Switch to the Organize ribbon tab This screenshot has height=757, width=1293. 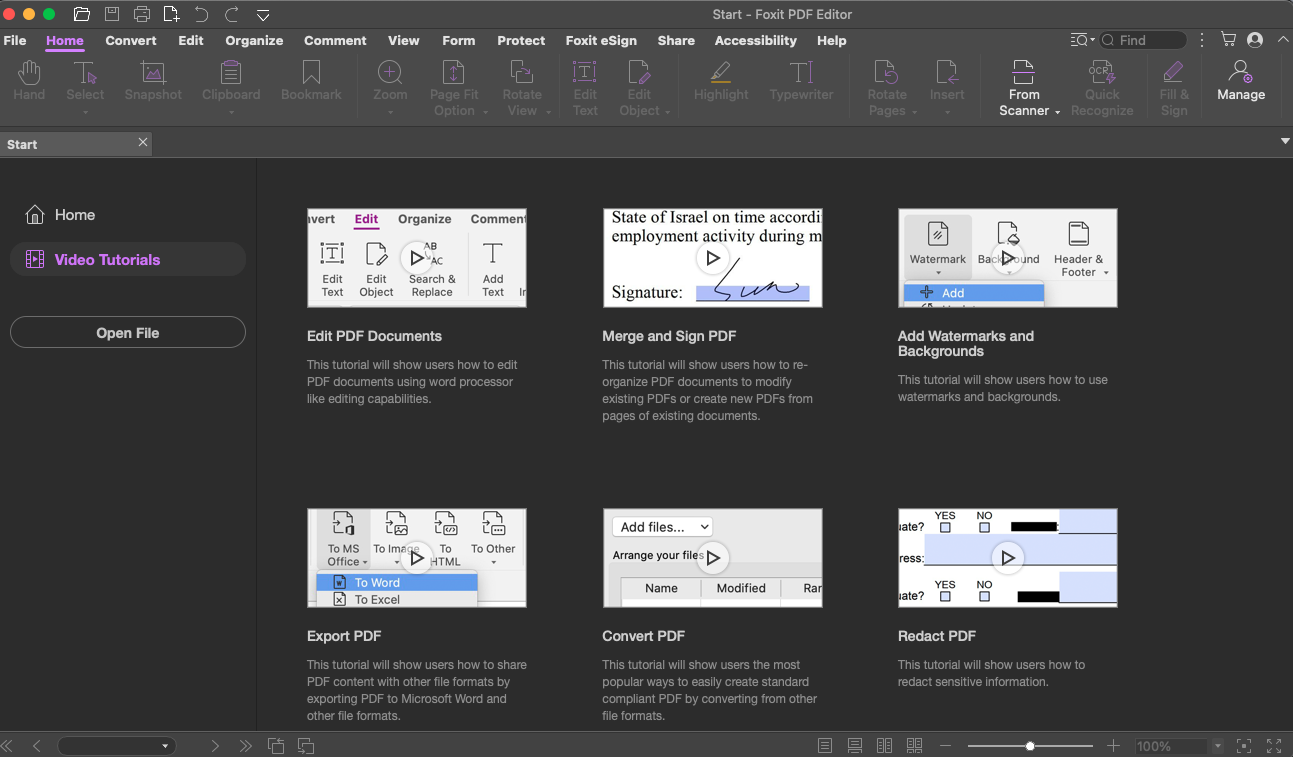tap(254, 40)
